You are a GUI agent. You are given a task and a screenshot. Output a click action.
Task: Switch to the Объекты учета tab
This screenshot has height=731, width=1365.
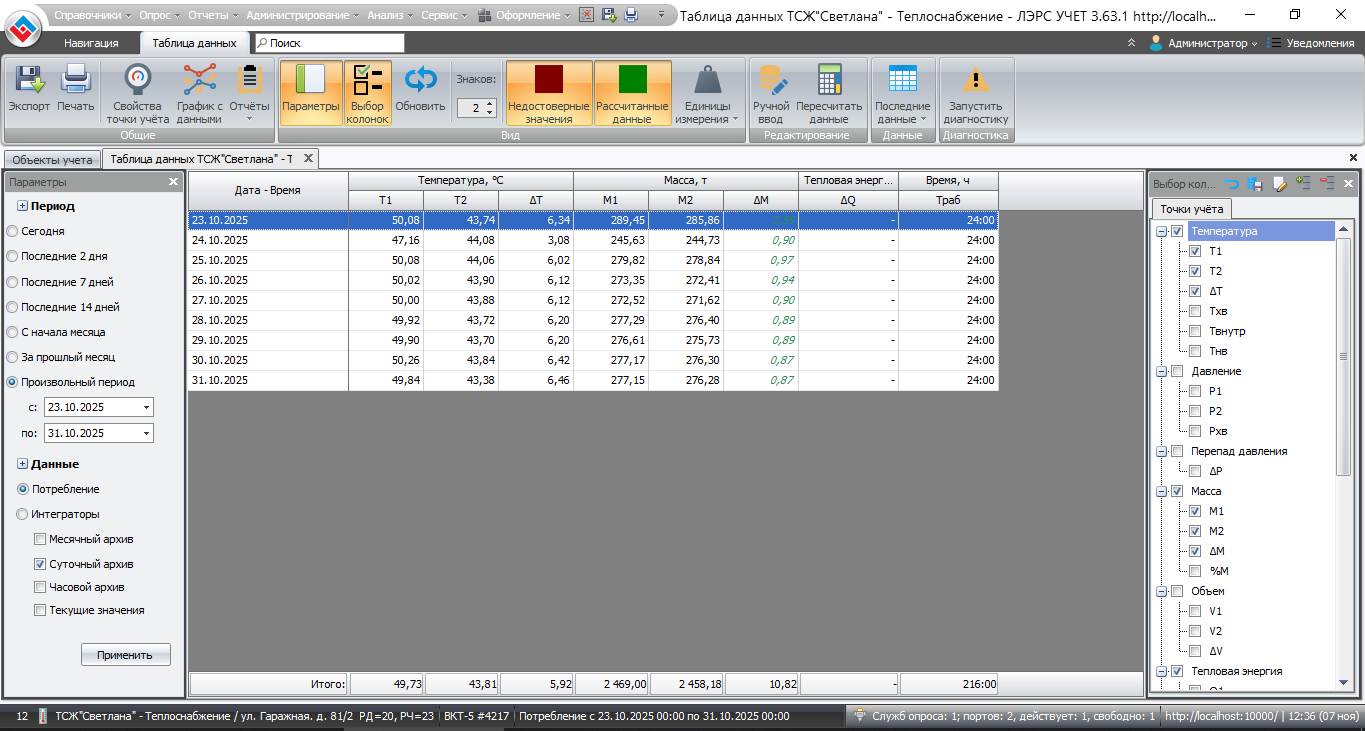[x=52, y=159]
